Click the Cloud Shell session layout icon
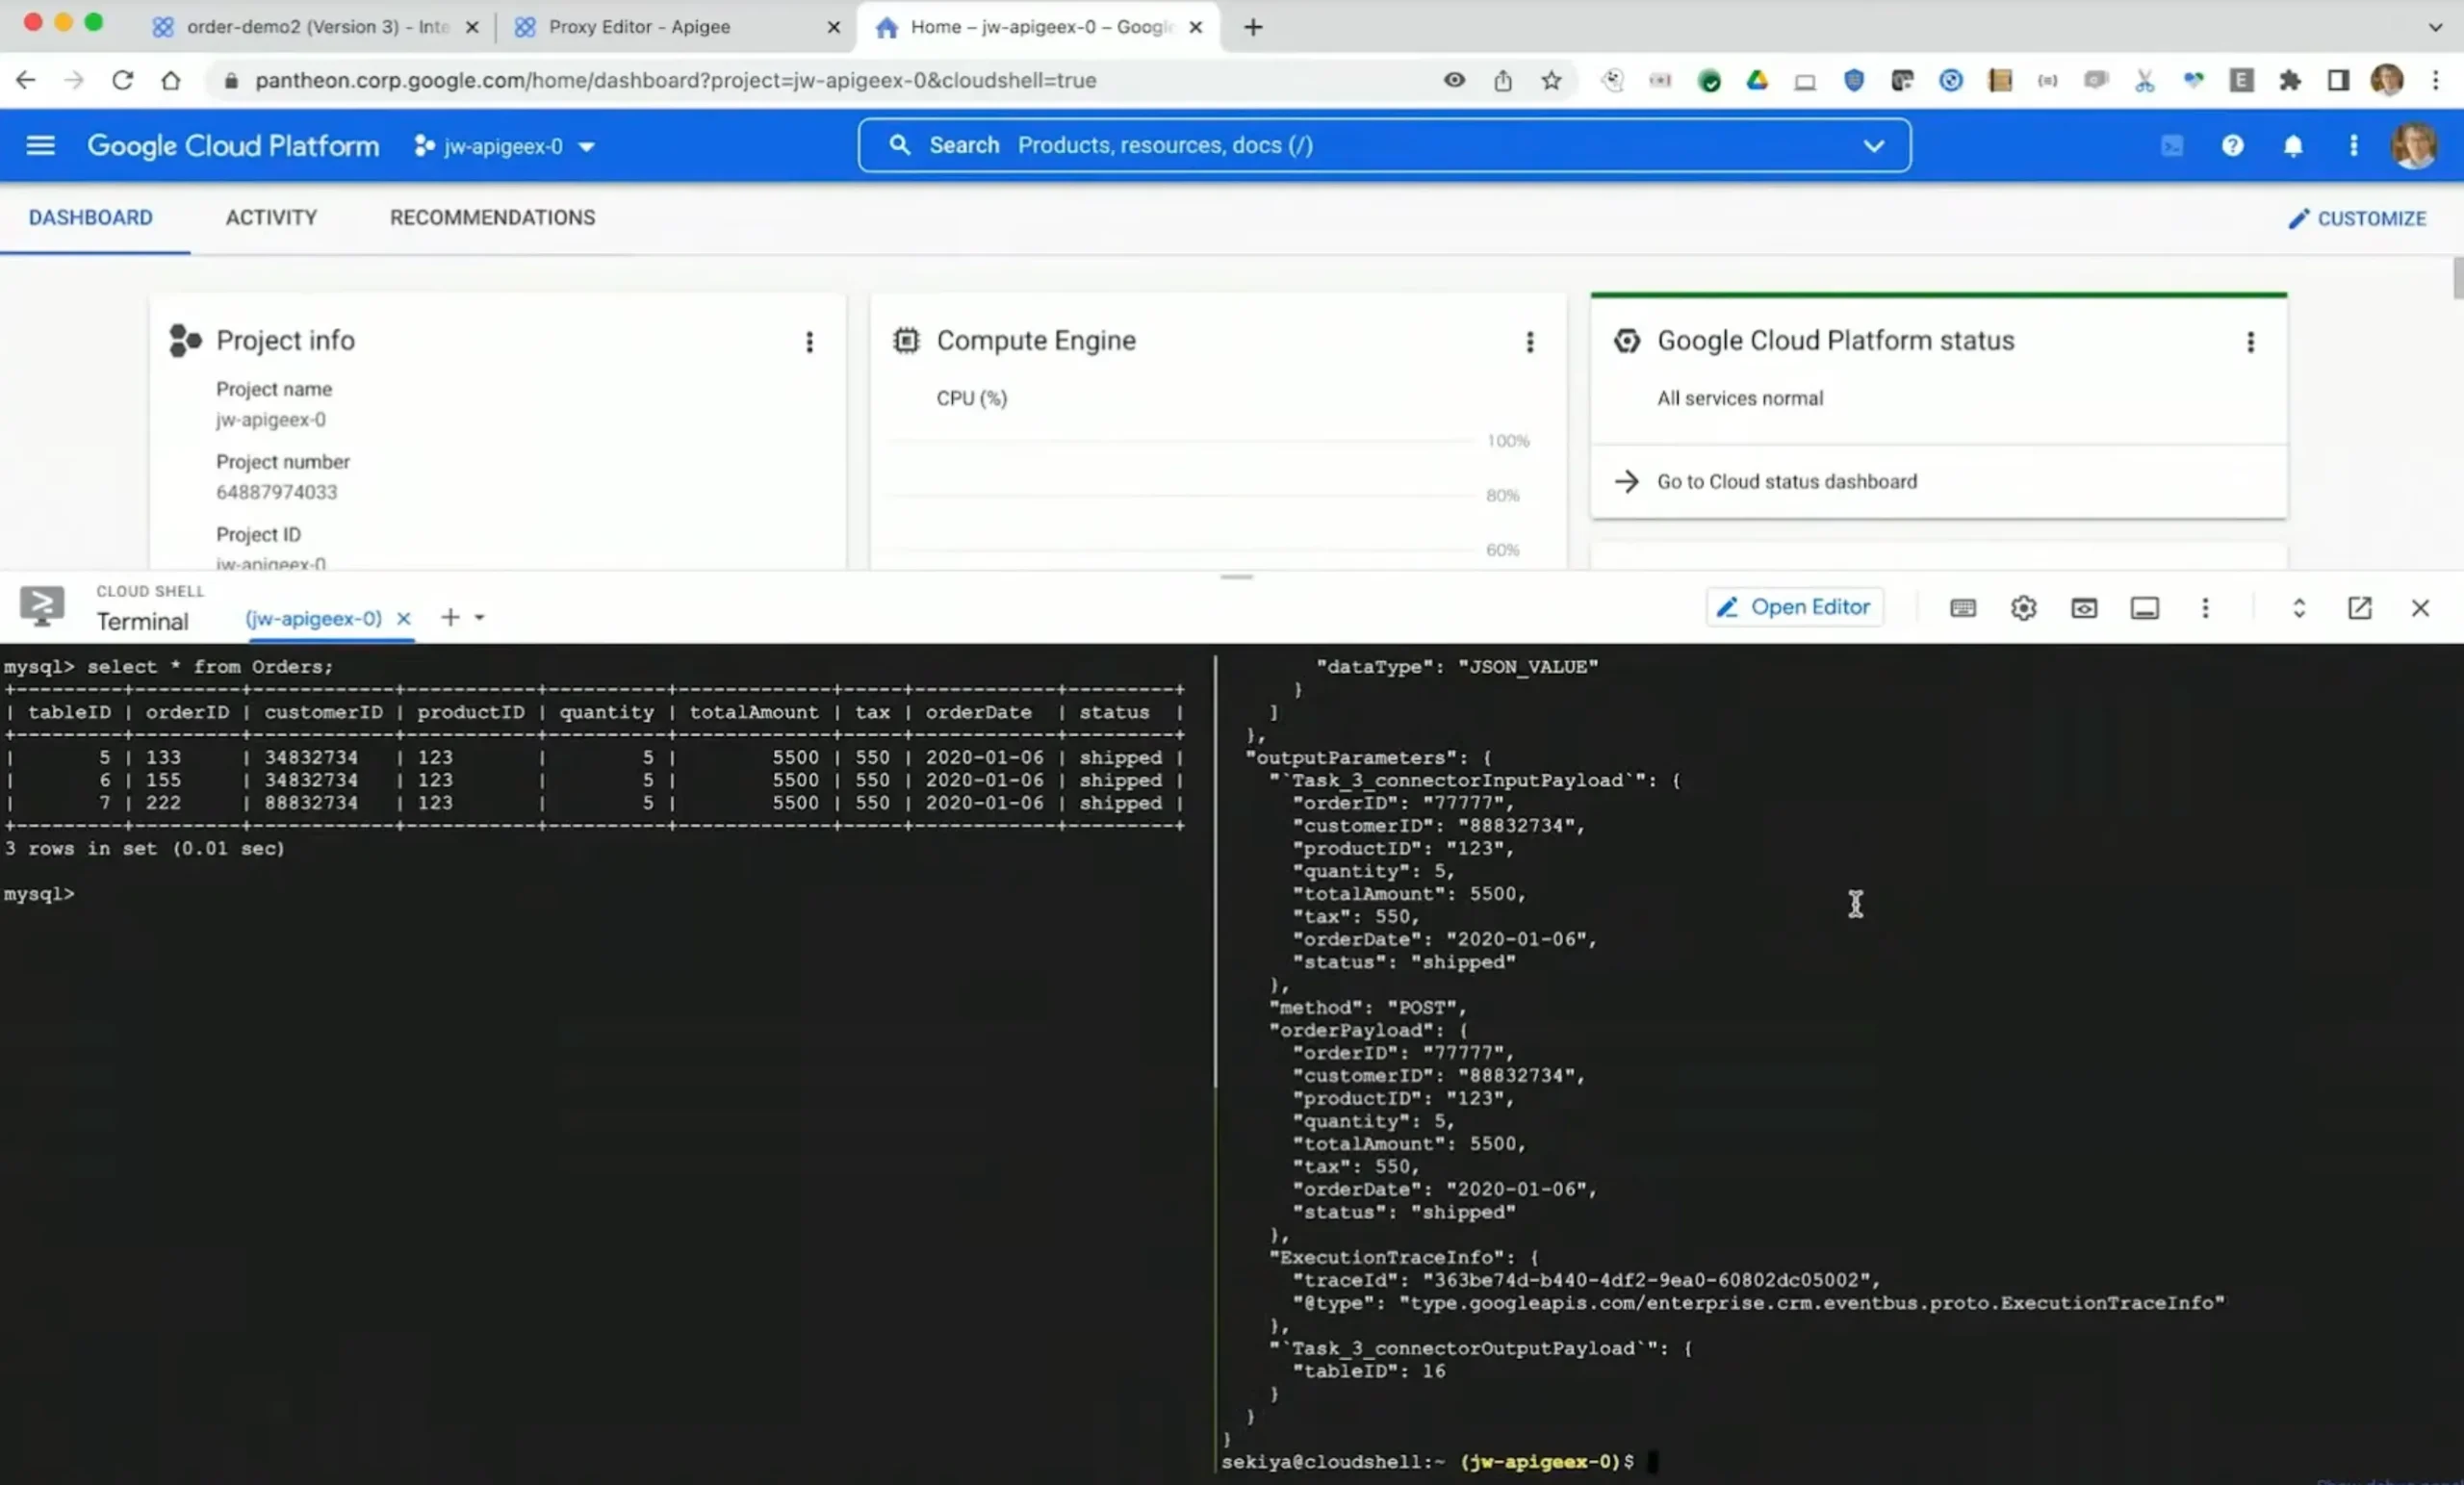 click(2144, 608)
